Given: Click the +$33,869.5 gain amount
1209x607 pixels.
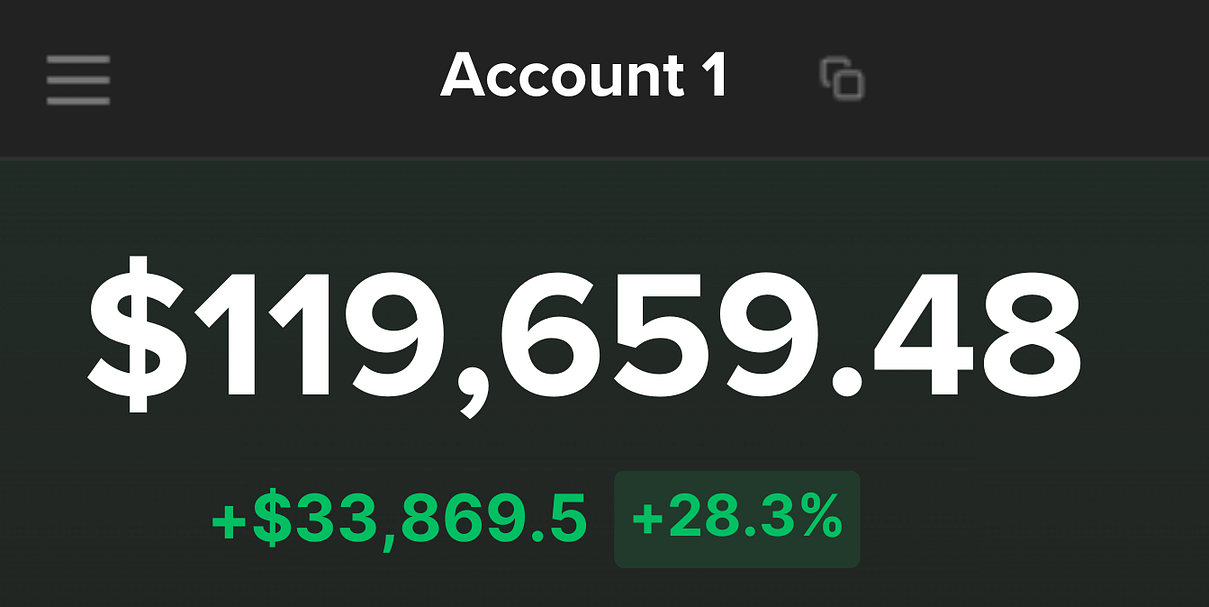Looking at the screenshot, I should pyautogui.click(x=400, y=520).
